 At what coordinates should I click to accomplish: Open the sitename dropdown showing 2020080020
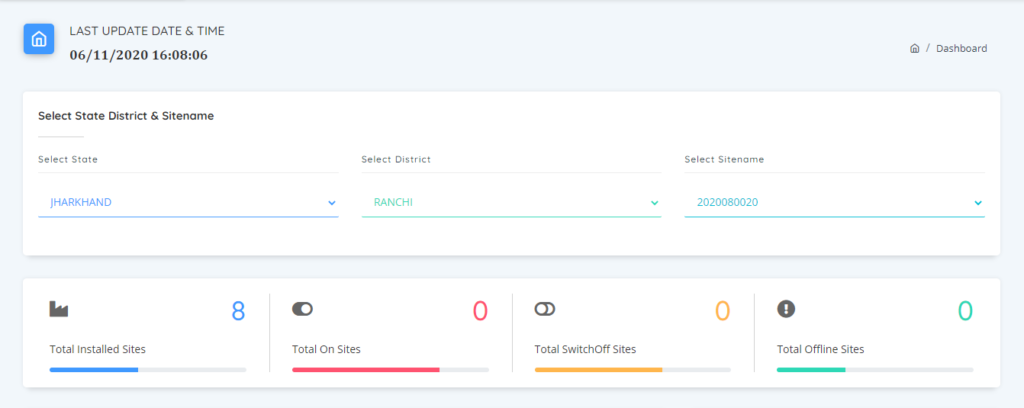coord(835,202)
